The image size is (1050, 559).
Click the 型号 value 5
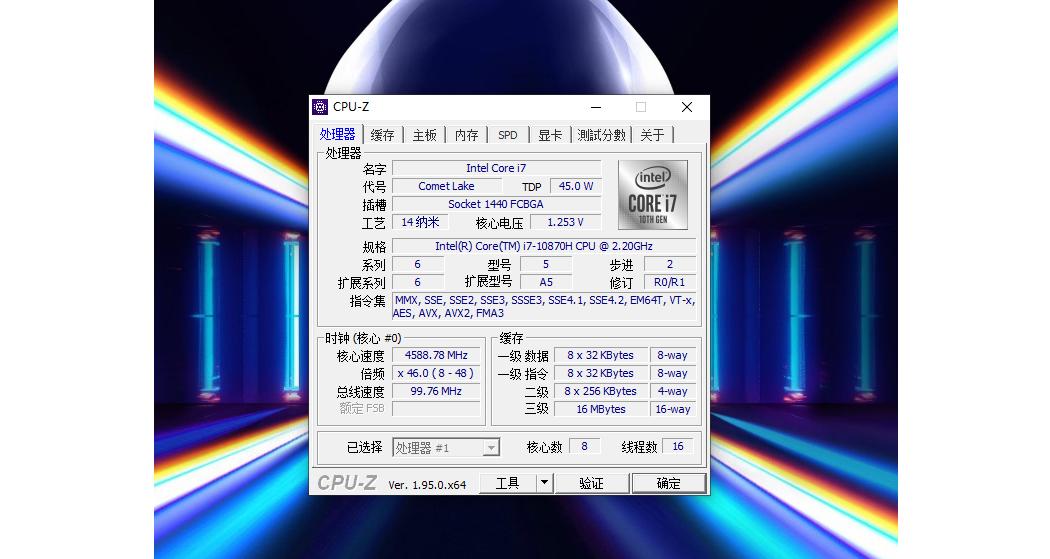(x=546, y=264)
